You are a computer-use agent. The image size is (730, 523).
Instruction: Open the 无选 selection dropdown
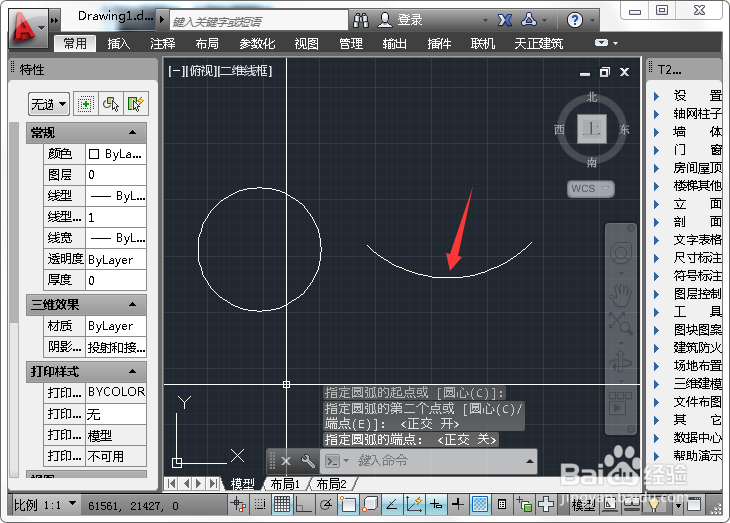[49, 104]
